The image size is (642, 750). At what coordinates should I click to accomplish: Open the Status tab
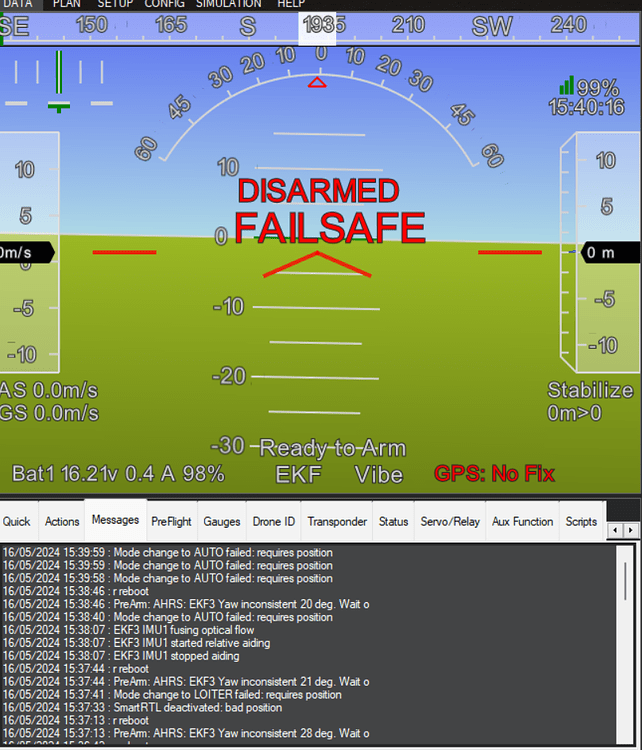(x=393, y=521)
